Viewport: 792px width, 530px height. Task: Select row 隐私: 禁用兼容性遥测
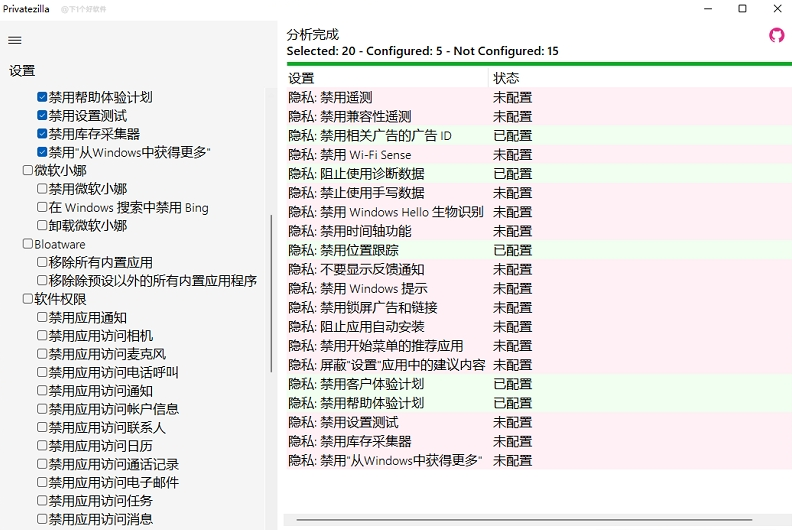[x=539, y=116]
